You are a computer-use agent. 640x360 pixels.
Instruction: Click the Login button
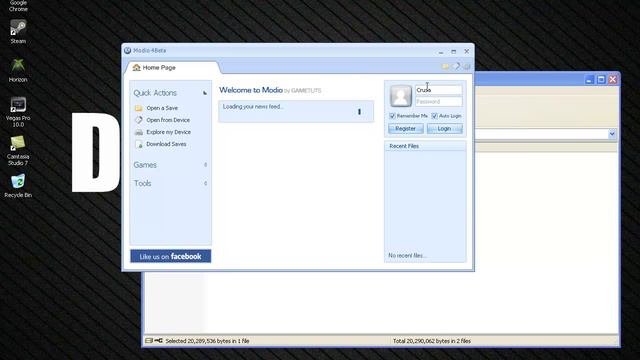click(444, 129)
